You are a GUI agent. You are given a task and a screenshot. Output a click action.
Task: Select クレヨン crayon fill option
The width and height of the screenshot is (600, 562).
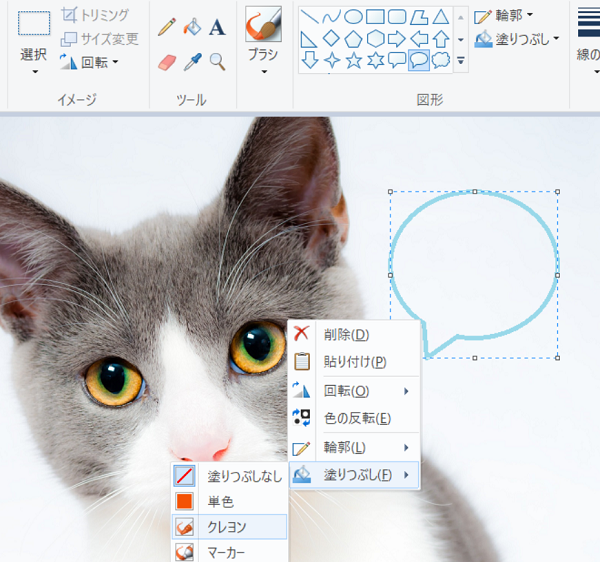pos(230,527)
